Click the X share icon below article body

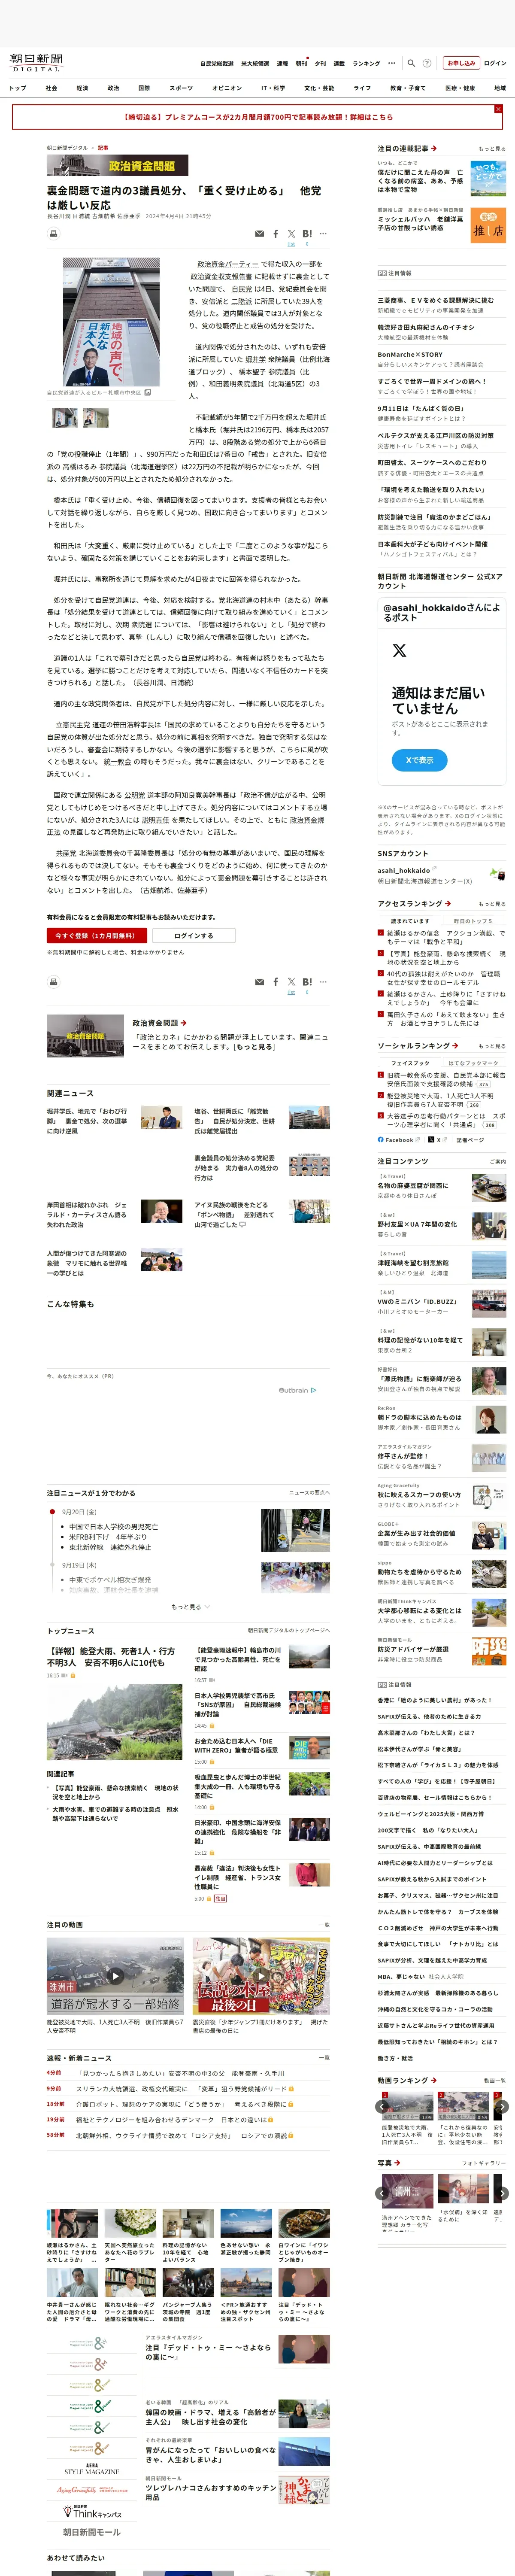[291, 982]
